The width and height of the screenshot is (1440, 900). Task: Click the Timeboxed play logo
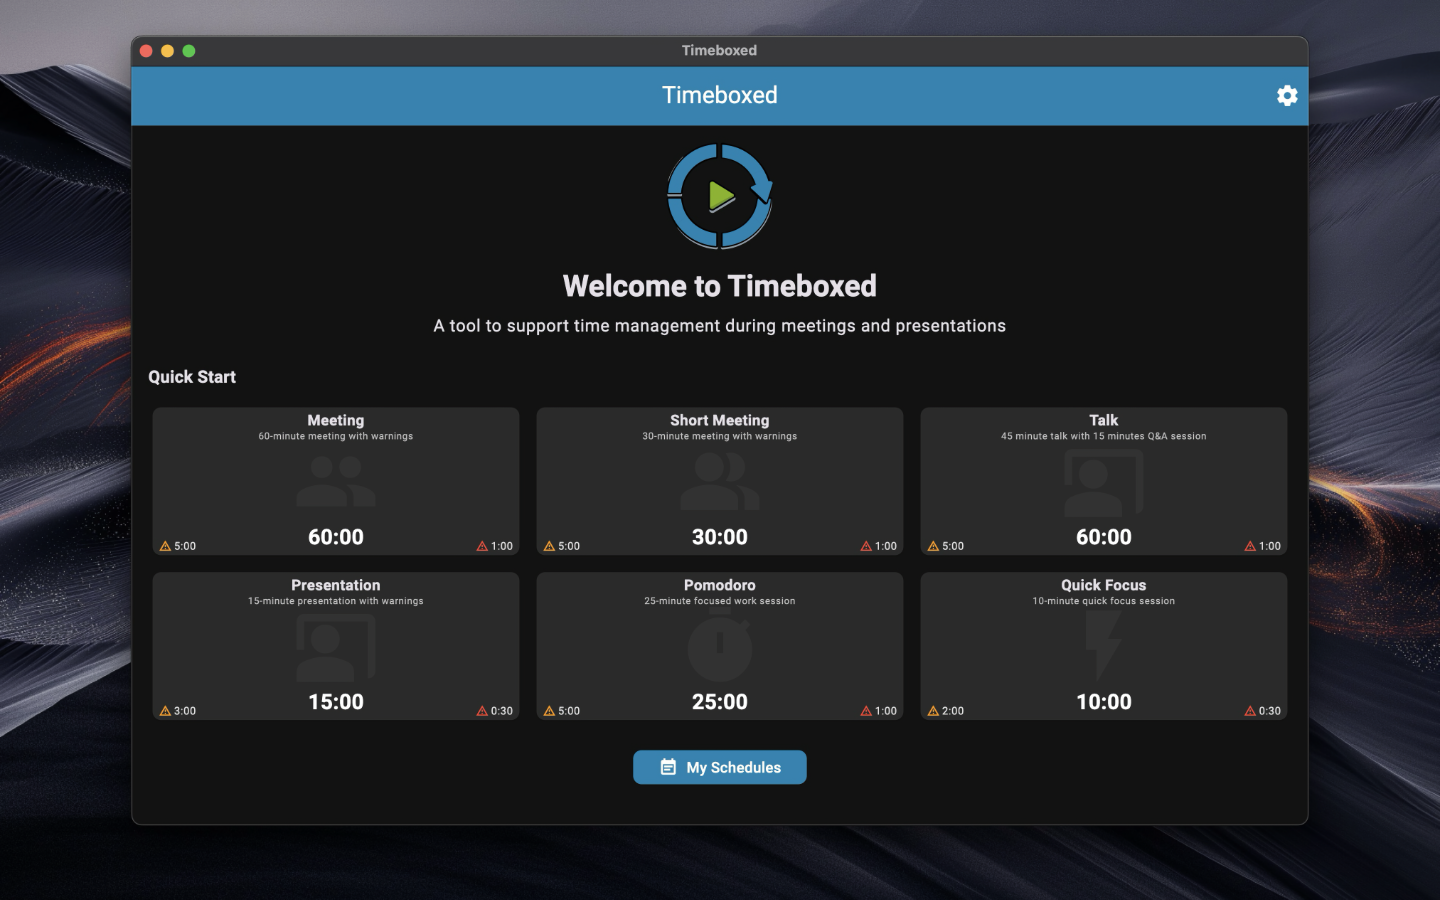pos(720,196)
